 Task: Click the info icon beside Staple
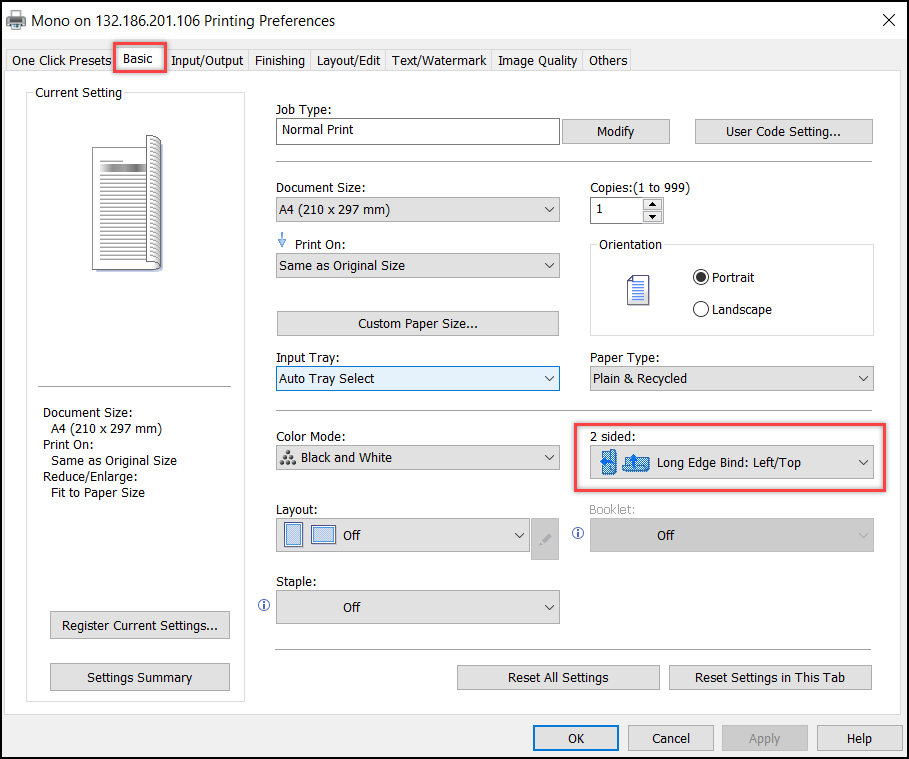point(264,605)
